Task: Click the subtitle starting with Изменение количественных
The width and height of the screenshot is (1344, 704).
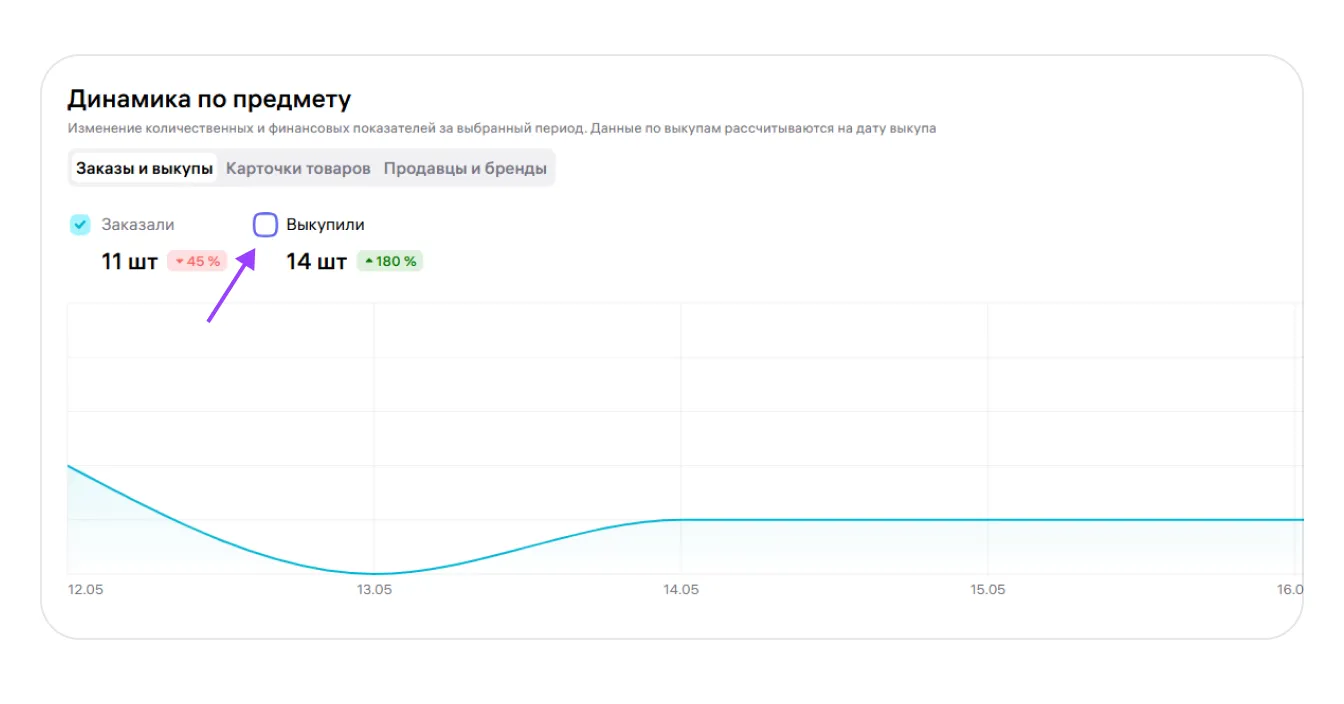Action: click(x=502, y=128)
